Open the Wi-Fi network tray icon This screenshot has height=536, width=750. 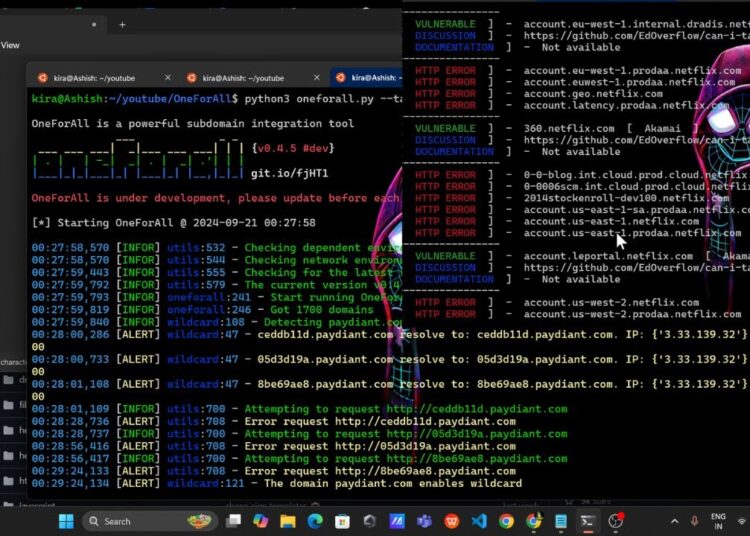coord(742,521)
